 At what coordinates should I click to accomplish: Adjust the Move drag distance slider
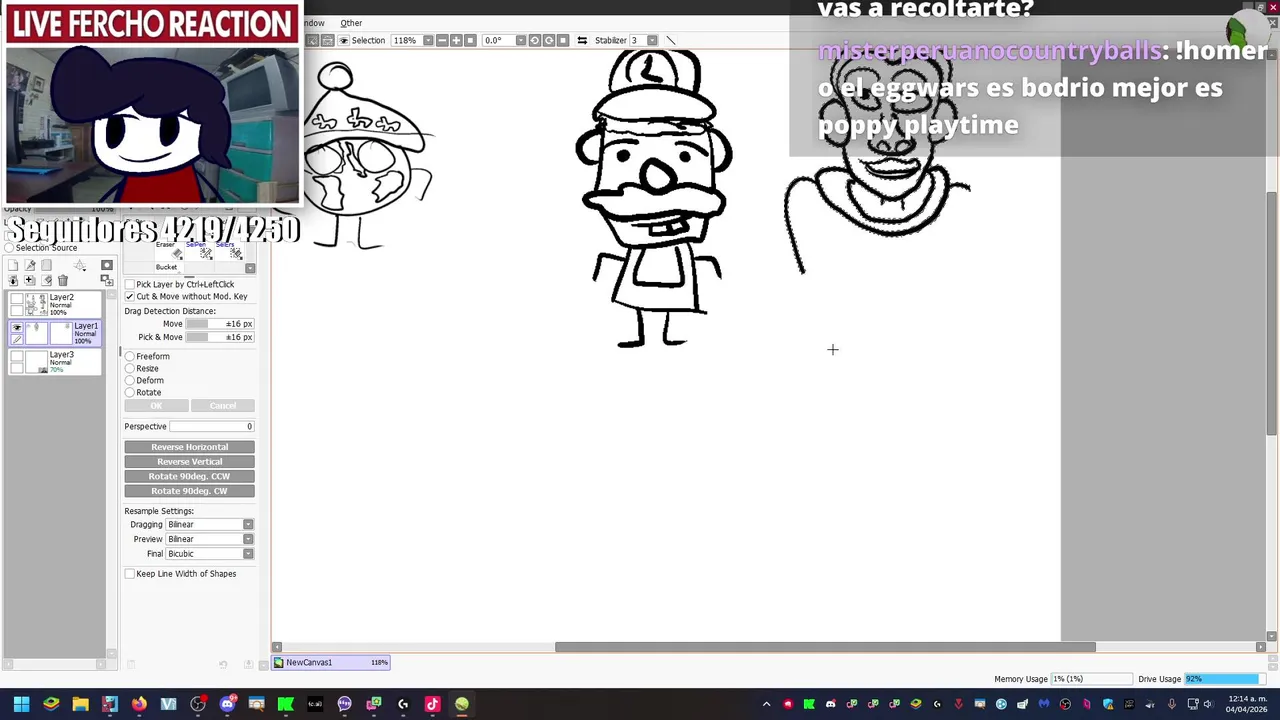pyautogui.click(x=220, y=324)
